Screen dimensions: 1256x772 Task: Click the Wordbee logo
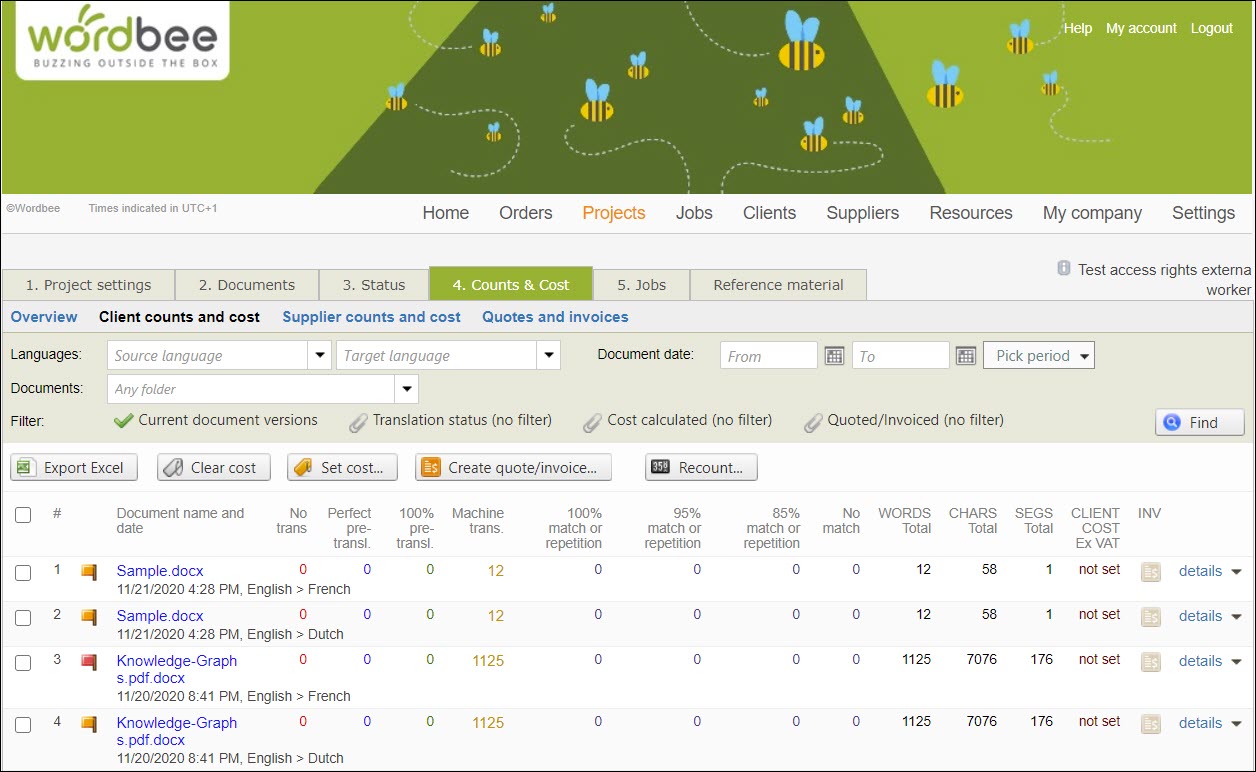(120, 40)
